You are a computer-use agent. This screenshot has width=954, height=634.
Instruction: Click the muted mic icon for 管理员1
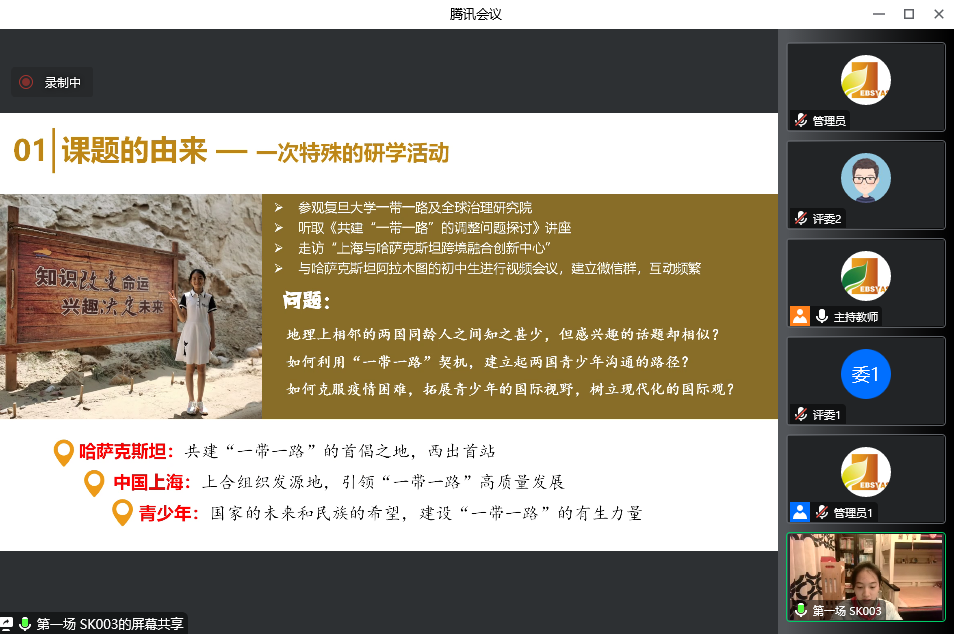[x=821, y=512]
